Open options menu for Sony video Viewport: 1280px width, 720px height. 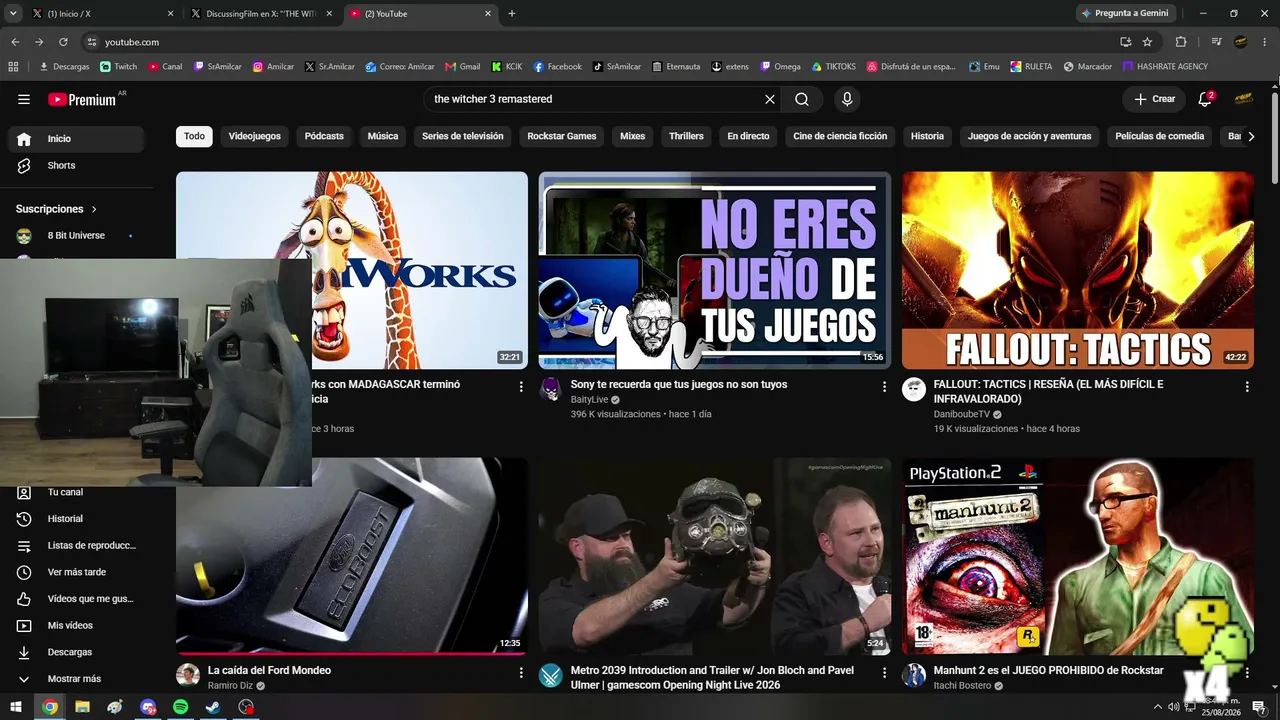[x=884, y=386]
